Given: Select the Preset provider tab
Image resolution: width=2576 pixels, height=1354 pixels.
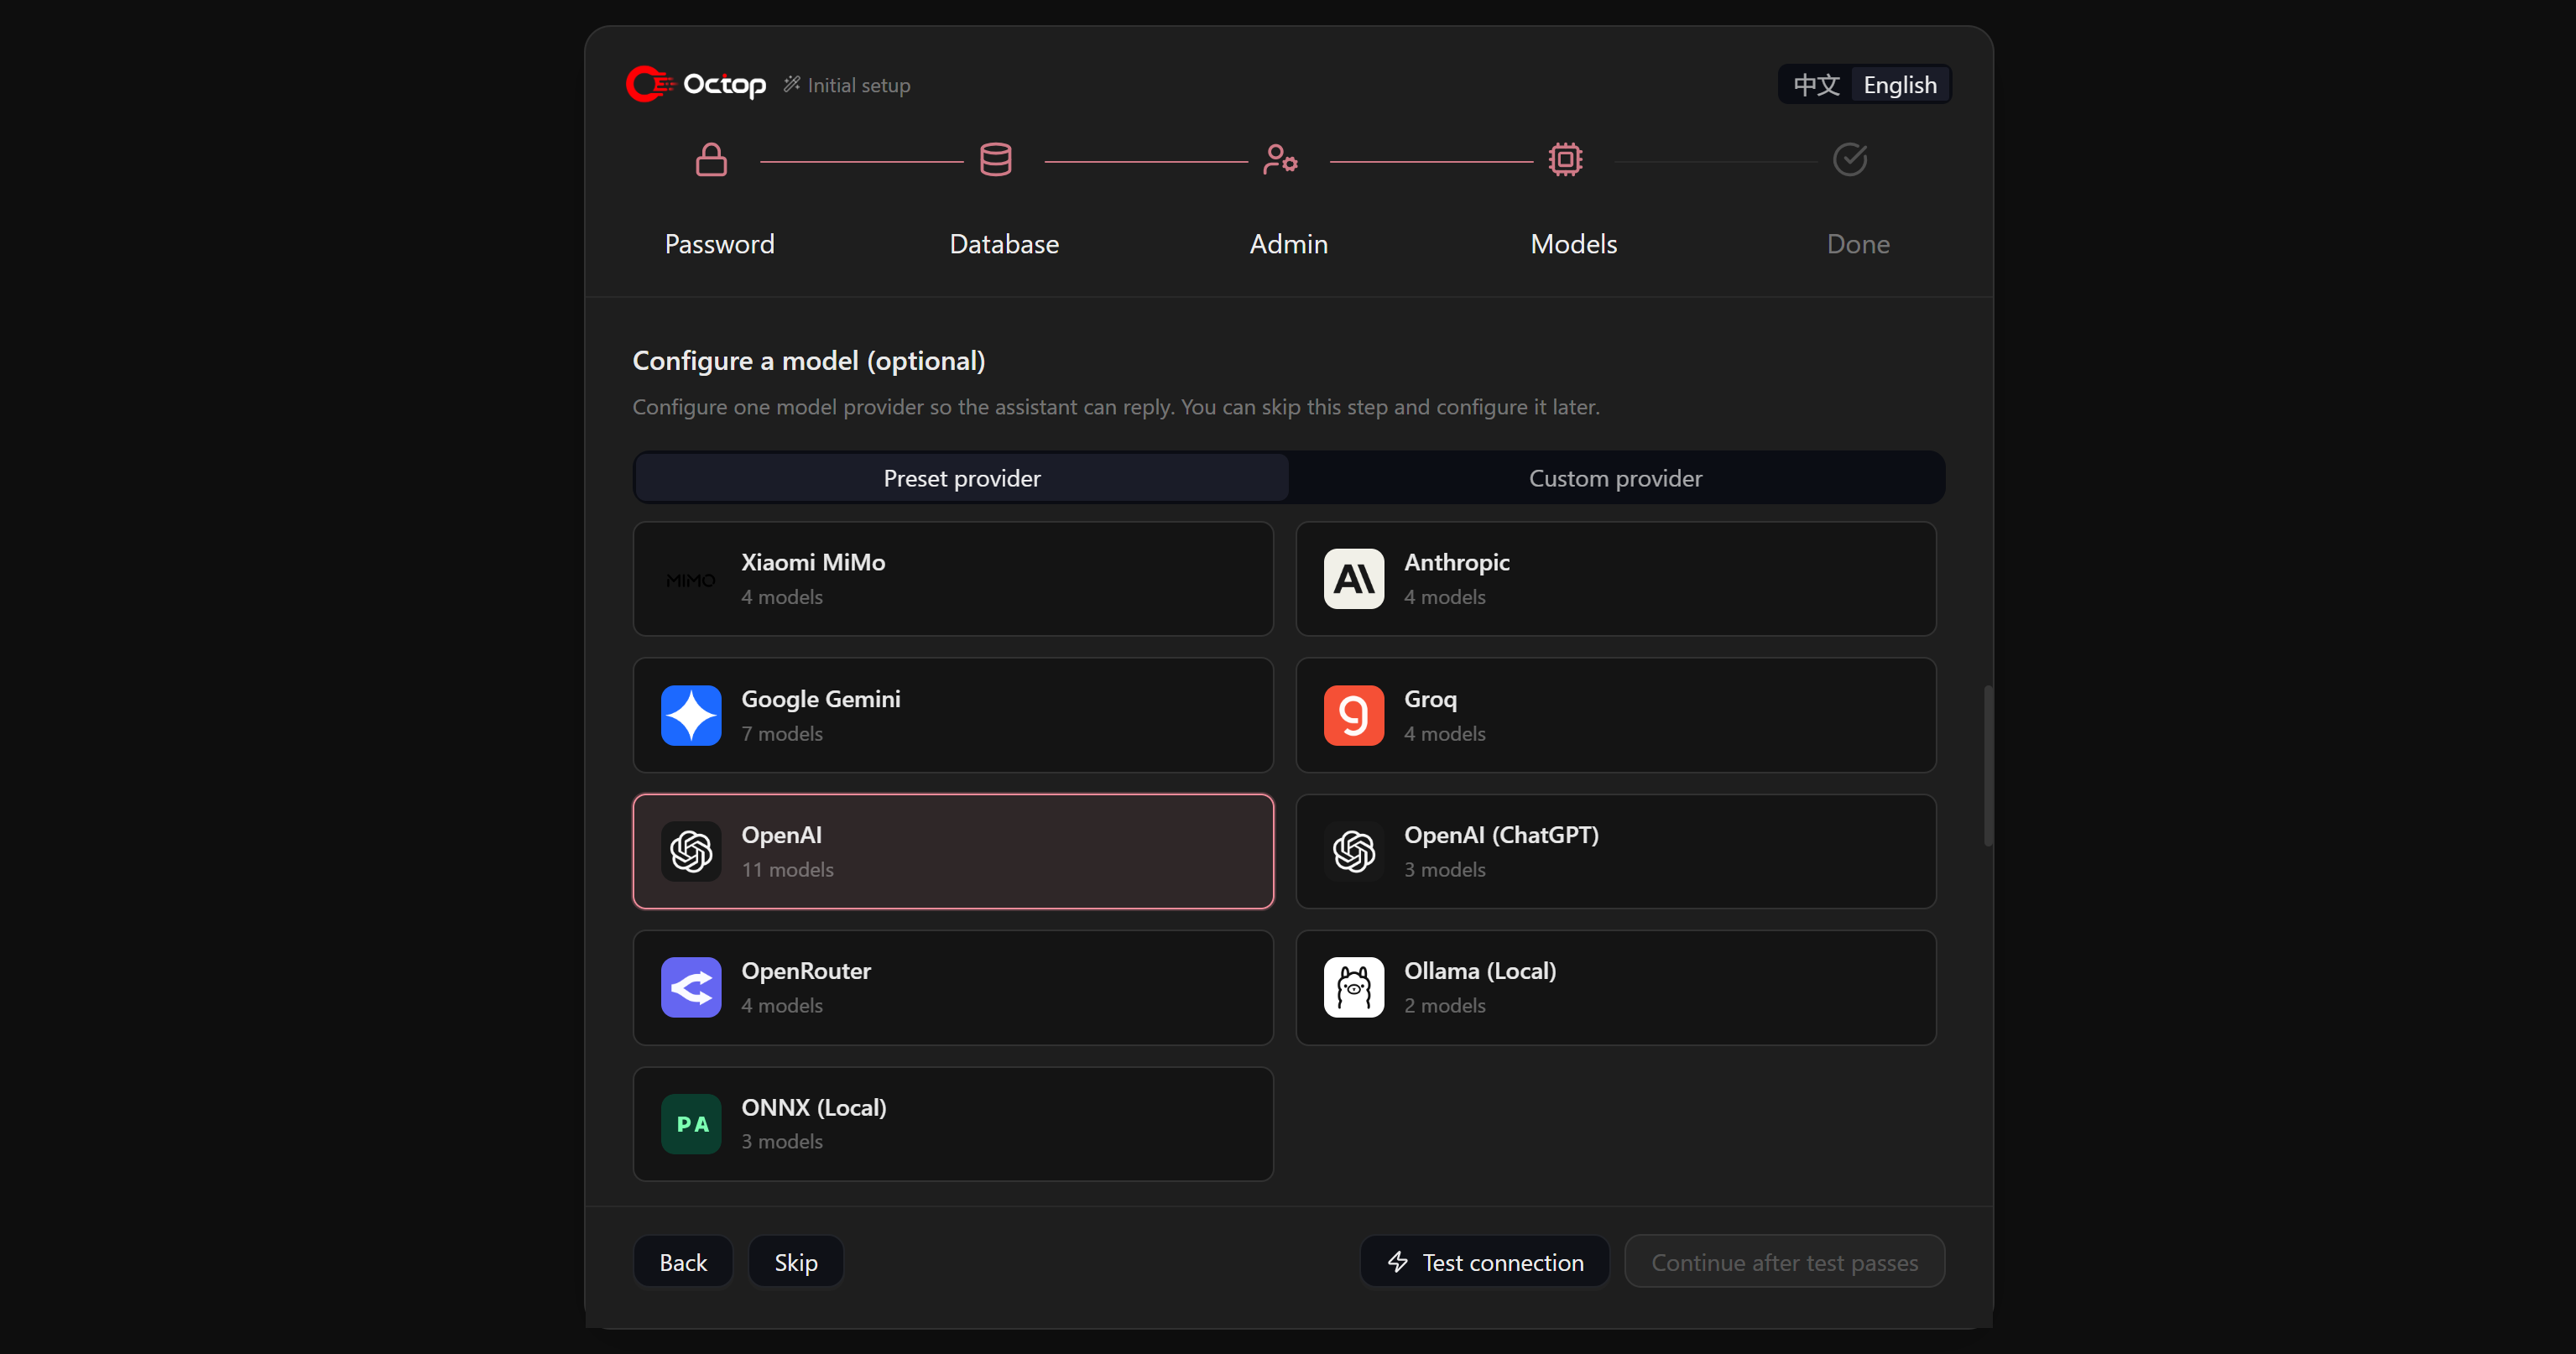Looking at the screenshot, I should [962, 478].
